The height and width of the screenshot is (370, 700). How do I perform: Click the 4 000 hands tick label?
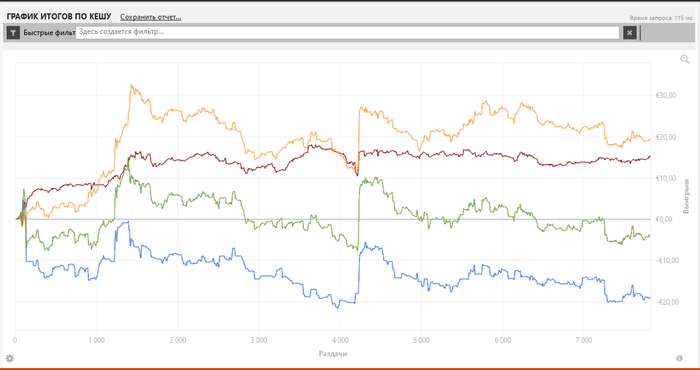tap(340, 340)
